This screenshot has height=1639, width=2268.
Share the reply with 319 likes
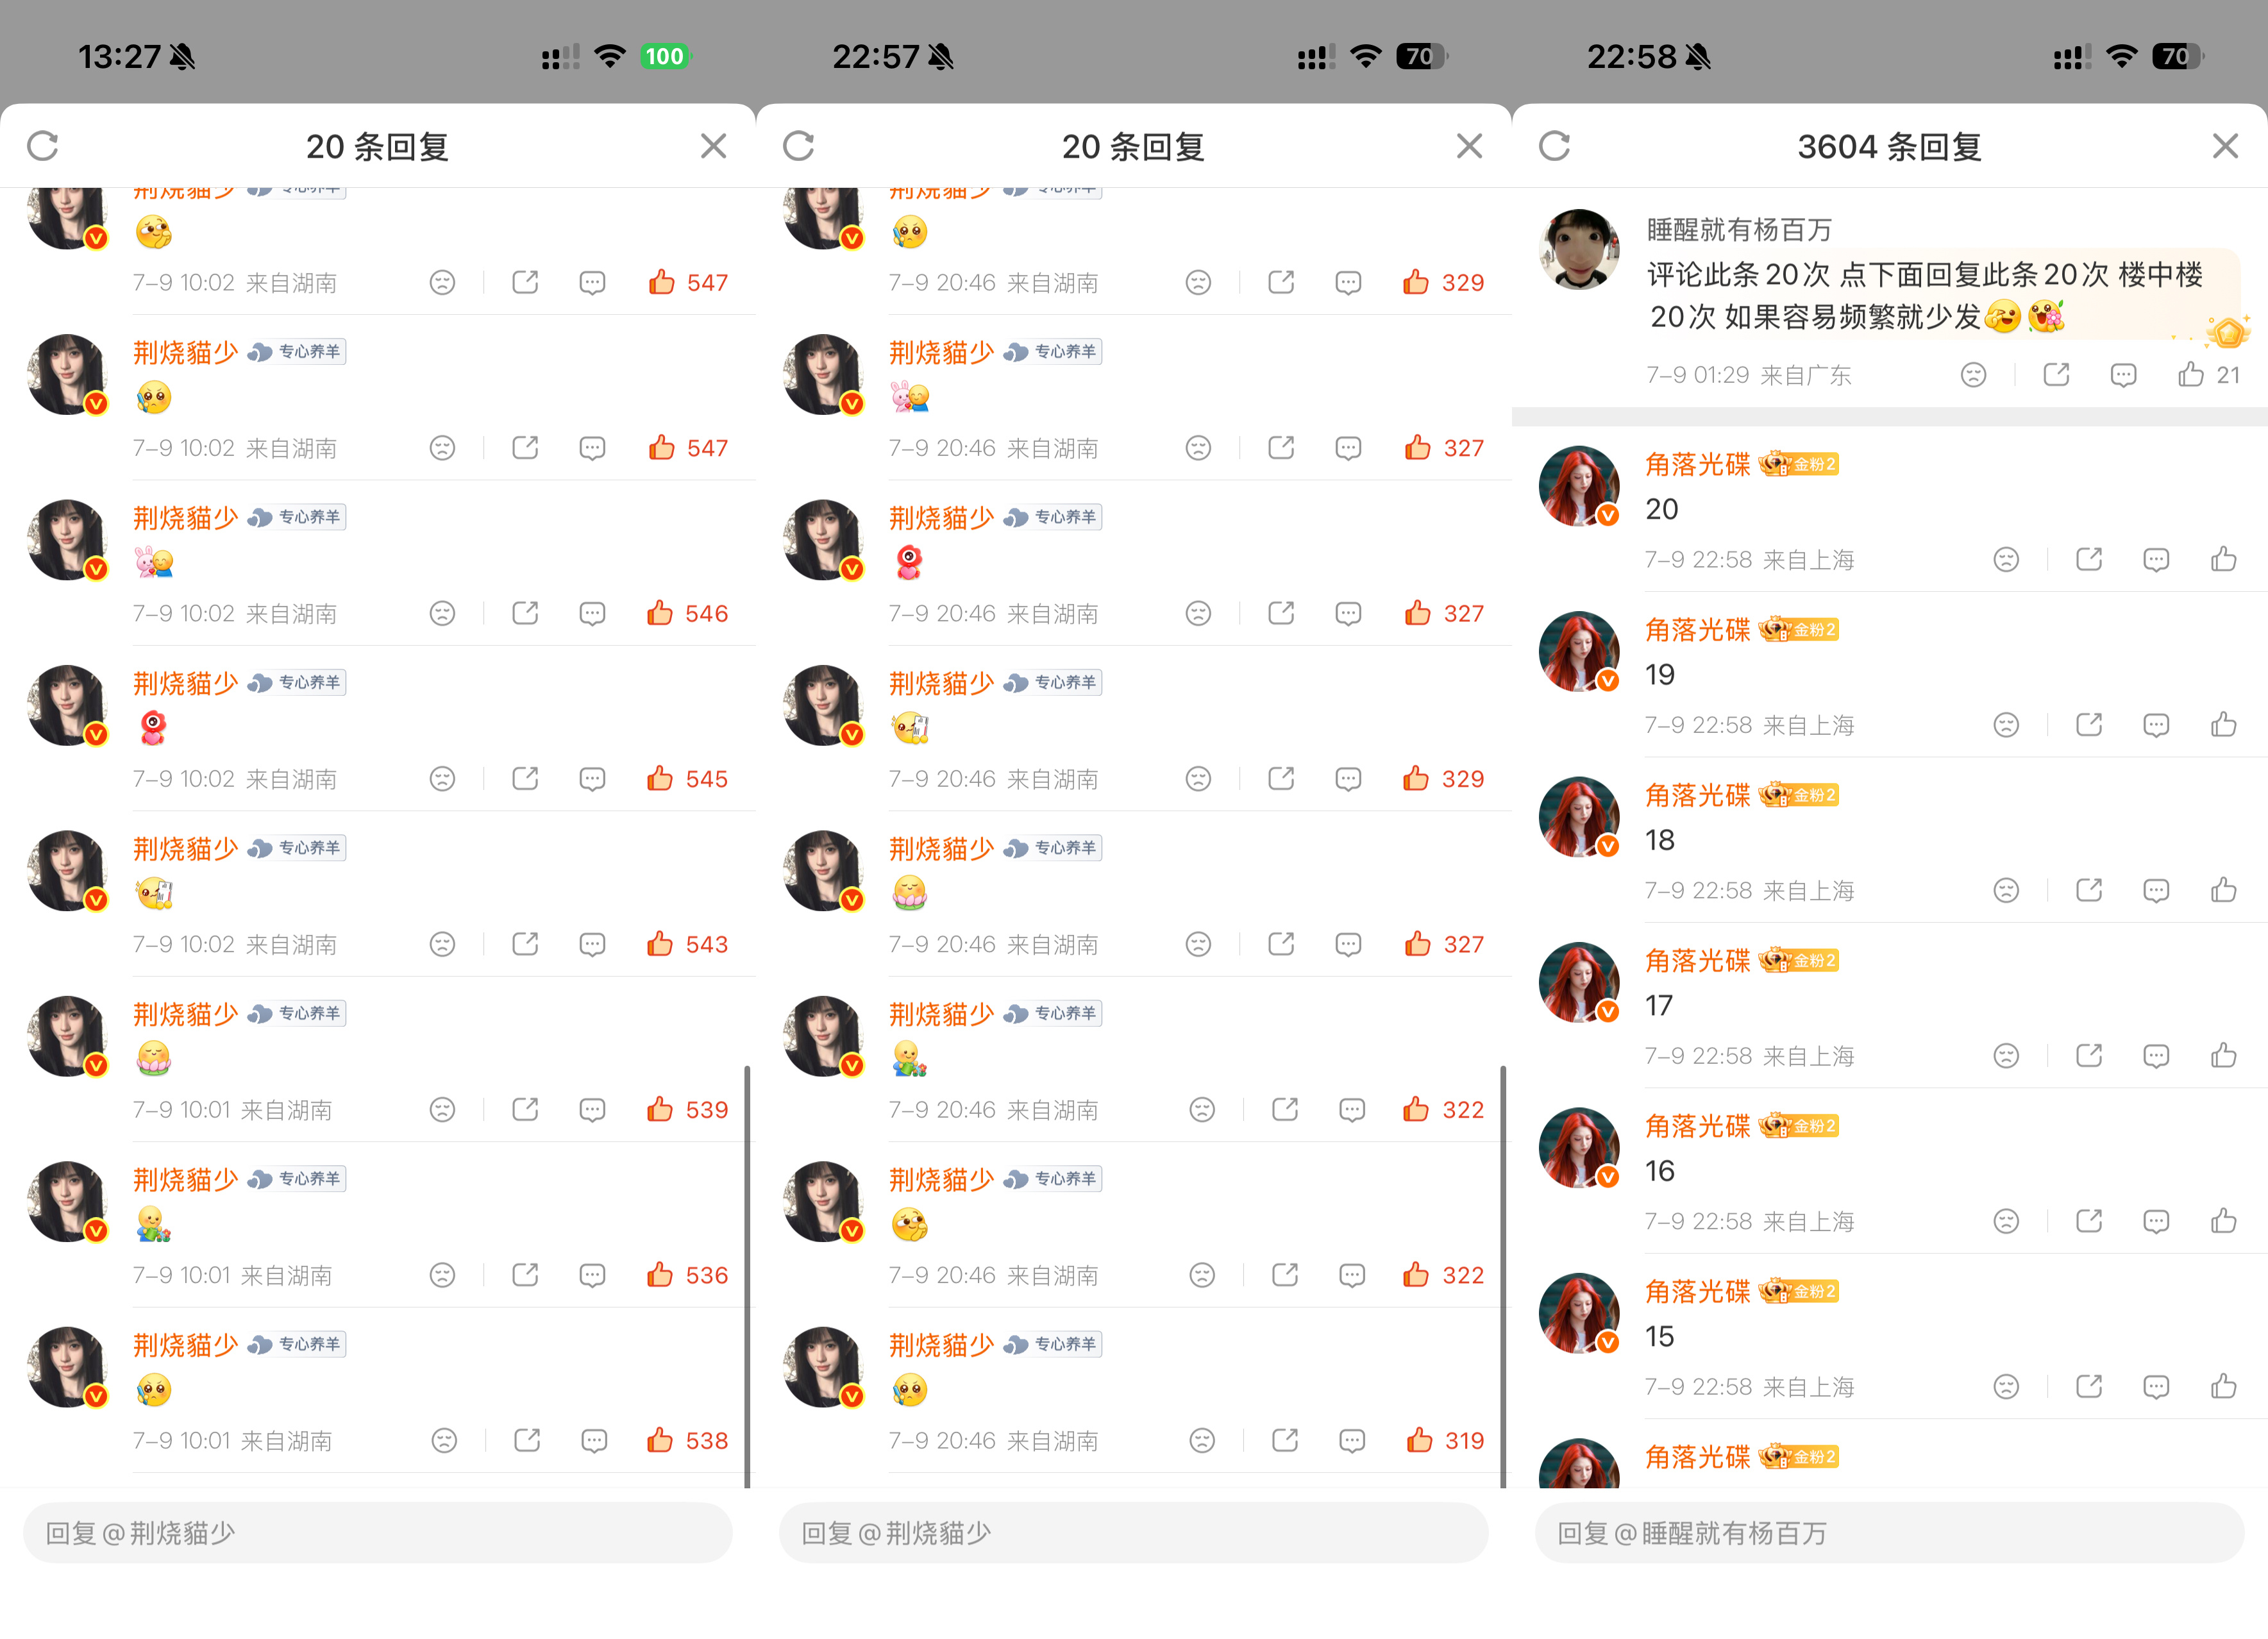pyautogui.click(x=1284, y=1439)
